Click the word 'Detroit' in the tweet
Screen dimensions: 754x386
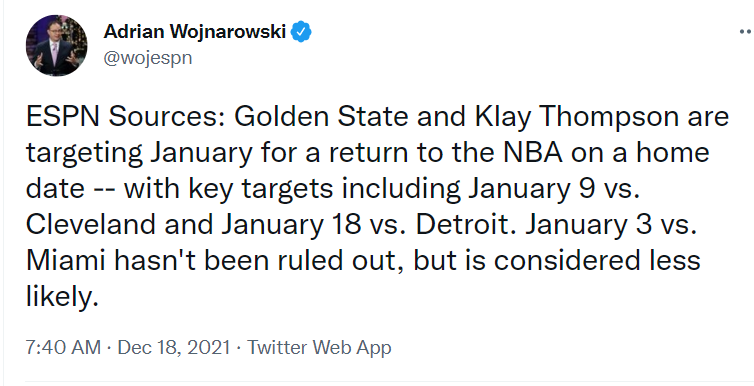point(463,224)
